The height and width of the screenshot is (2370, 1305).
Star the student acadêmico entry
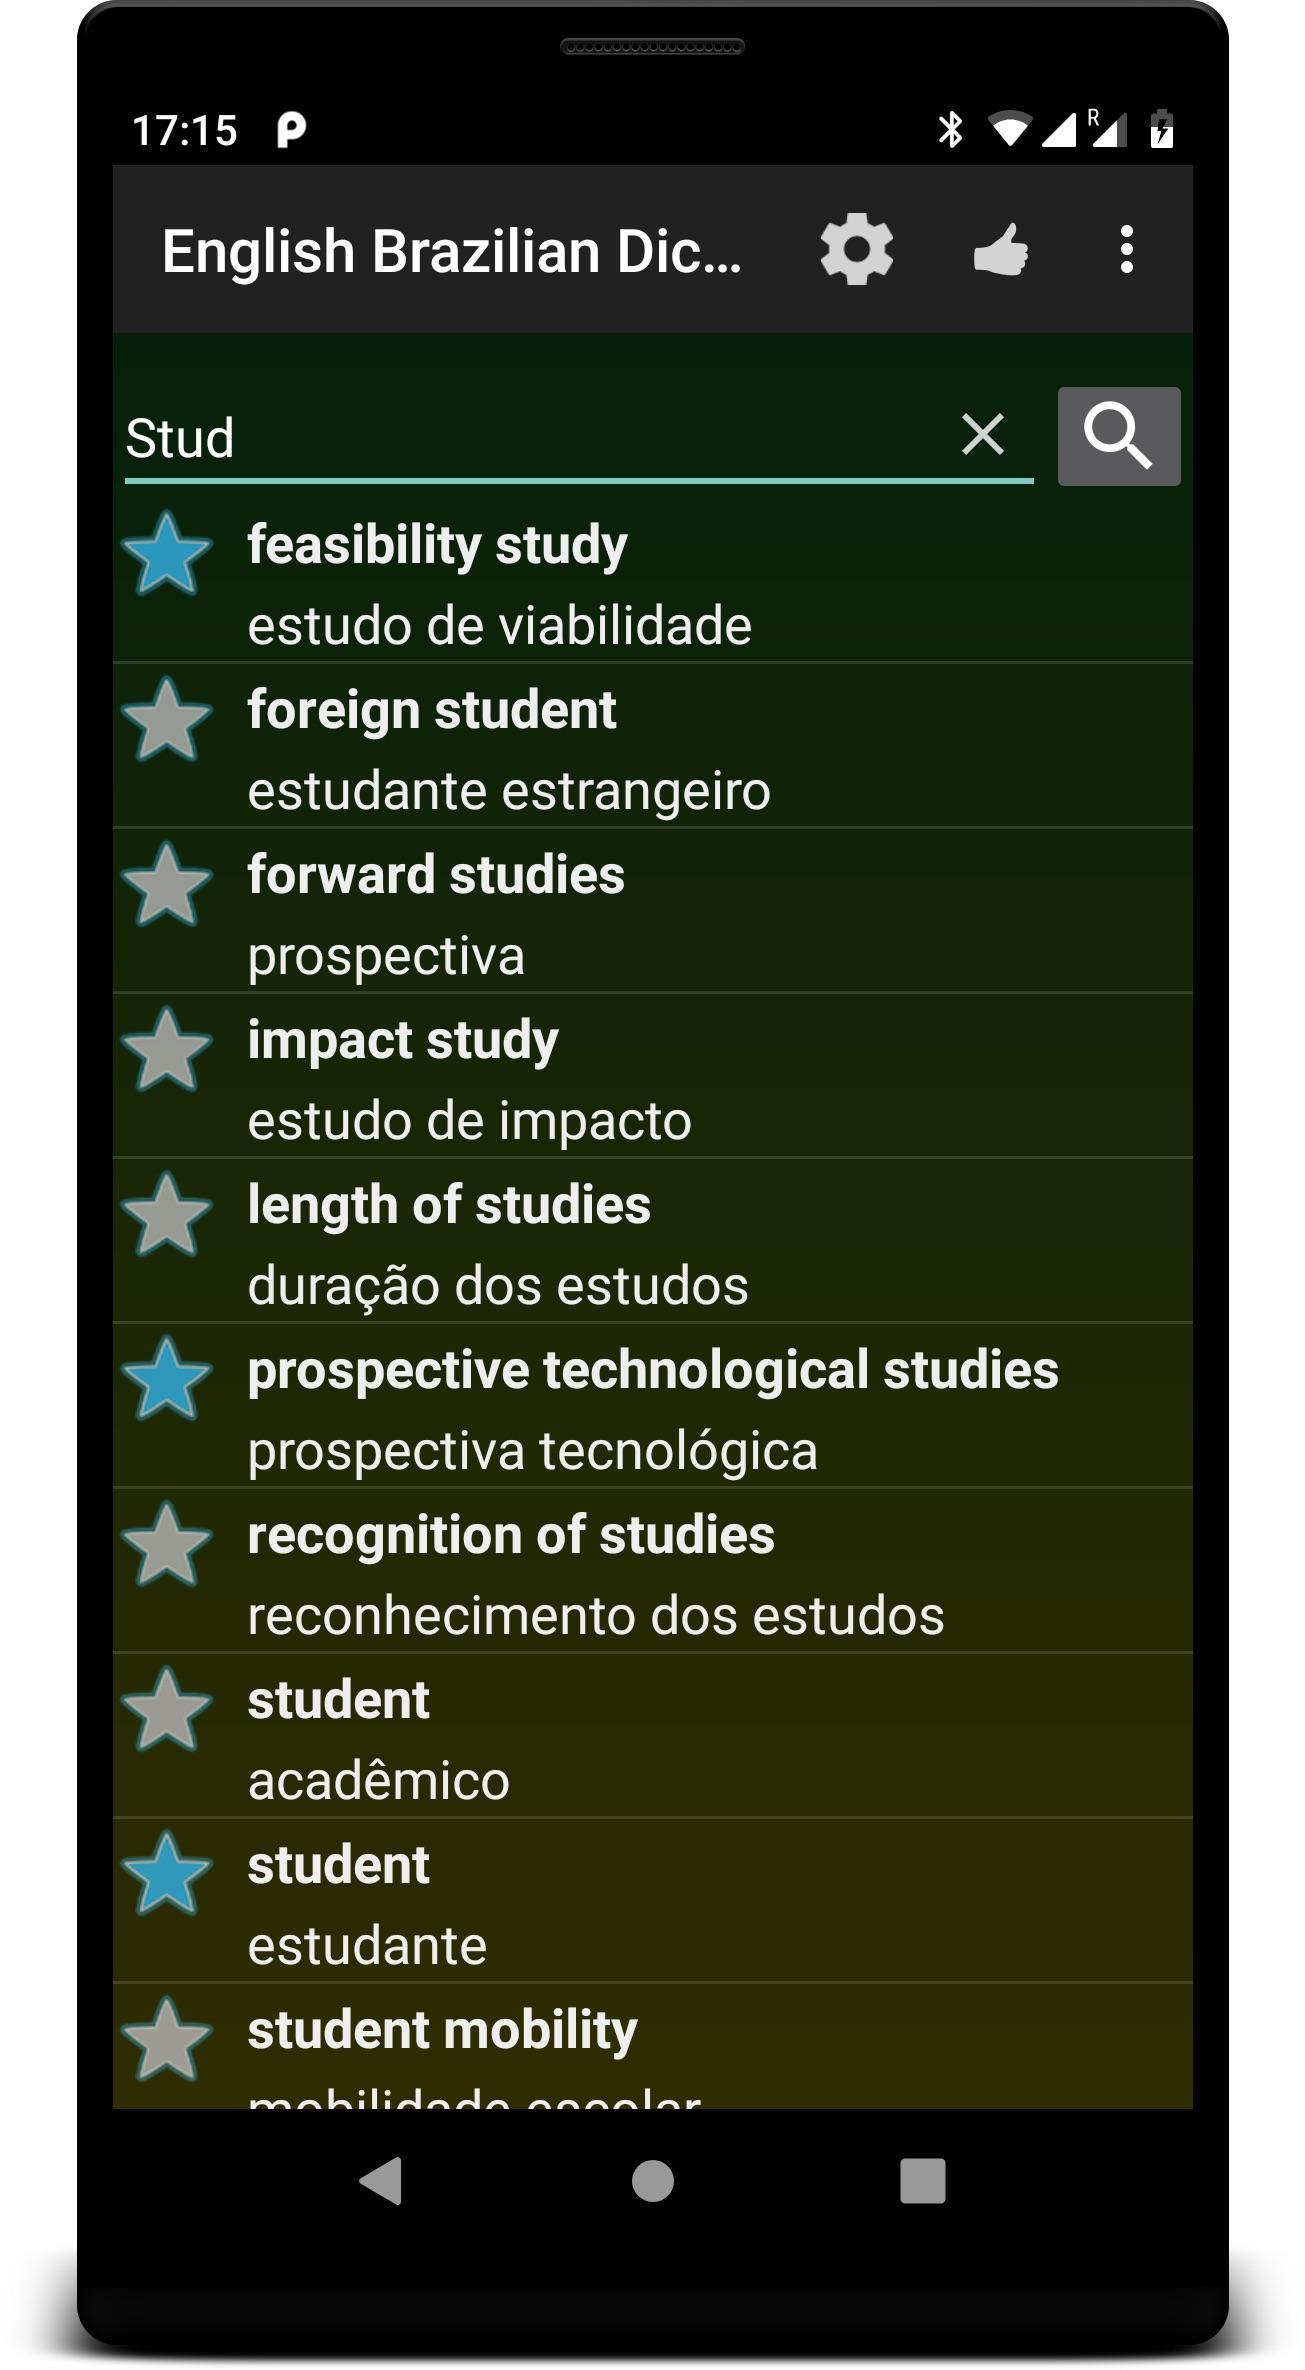point(166,1709)
